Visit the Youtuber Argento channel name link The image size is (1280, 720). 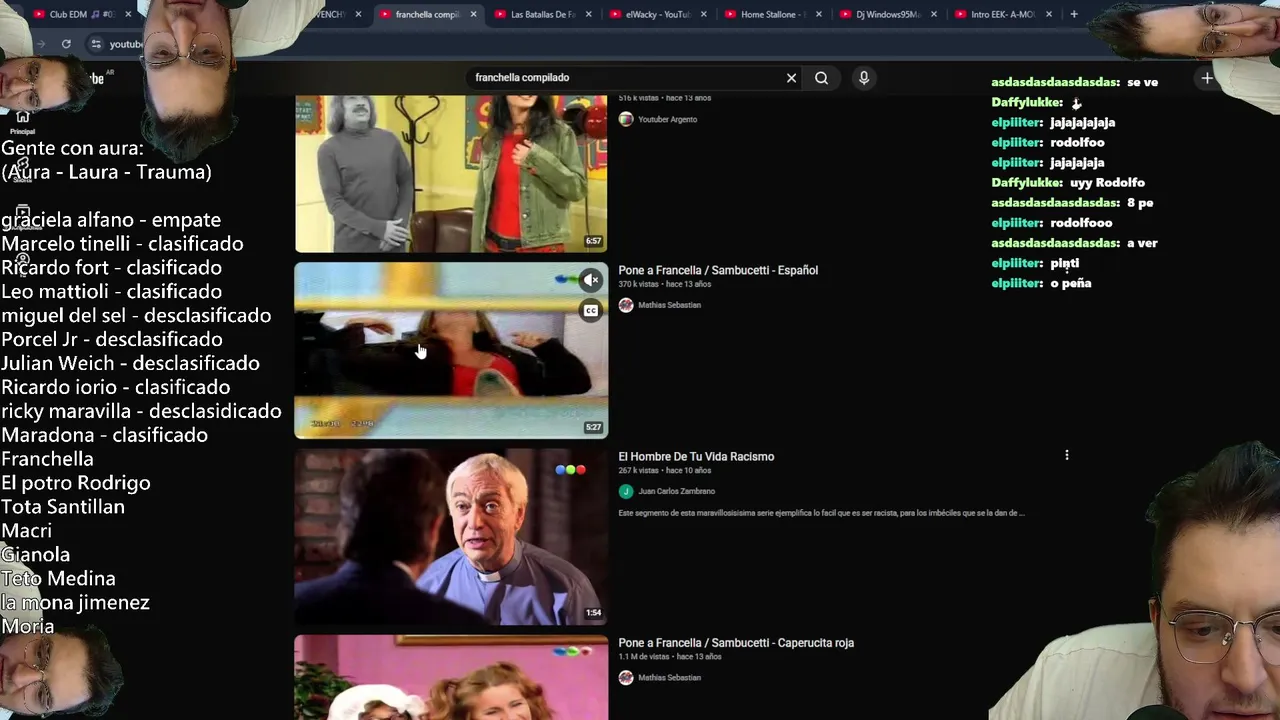click(x=667, y=119)
